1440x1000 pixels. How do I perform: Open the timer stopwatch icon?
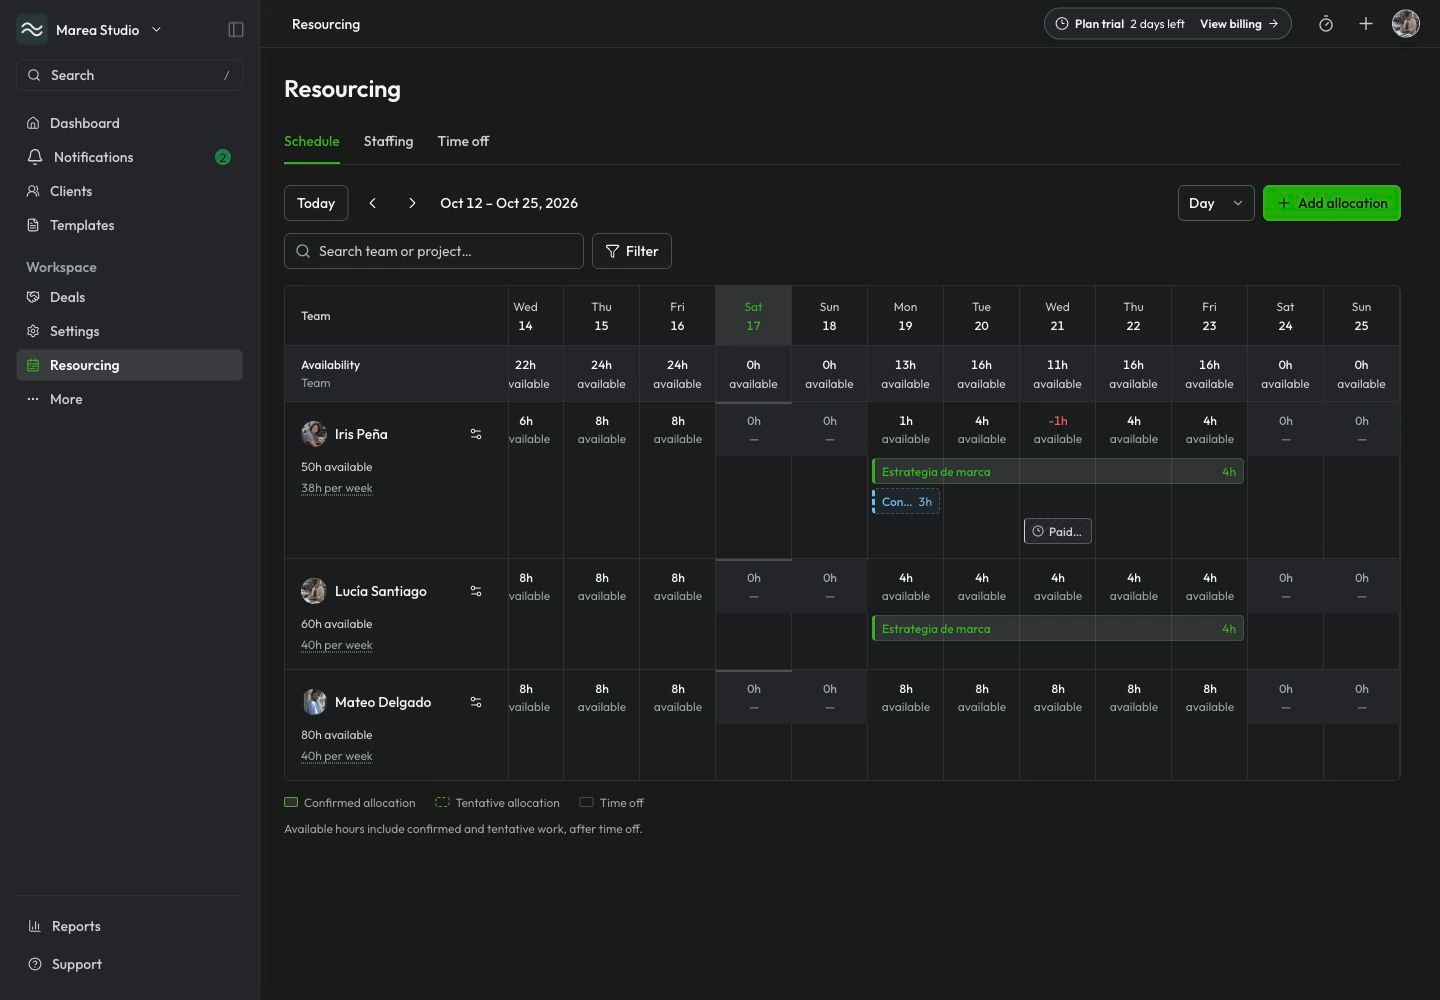coord(1326,24)
